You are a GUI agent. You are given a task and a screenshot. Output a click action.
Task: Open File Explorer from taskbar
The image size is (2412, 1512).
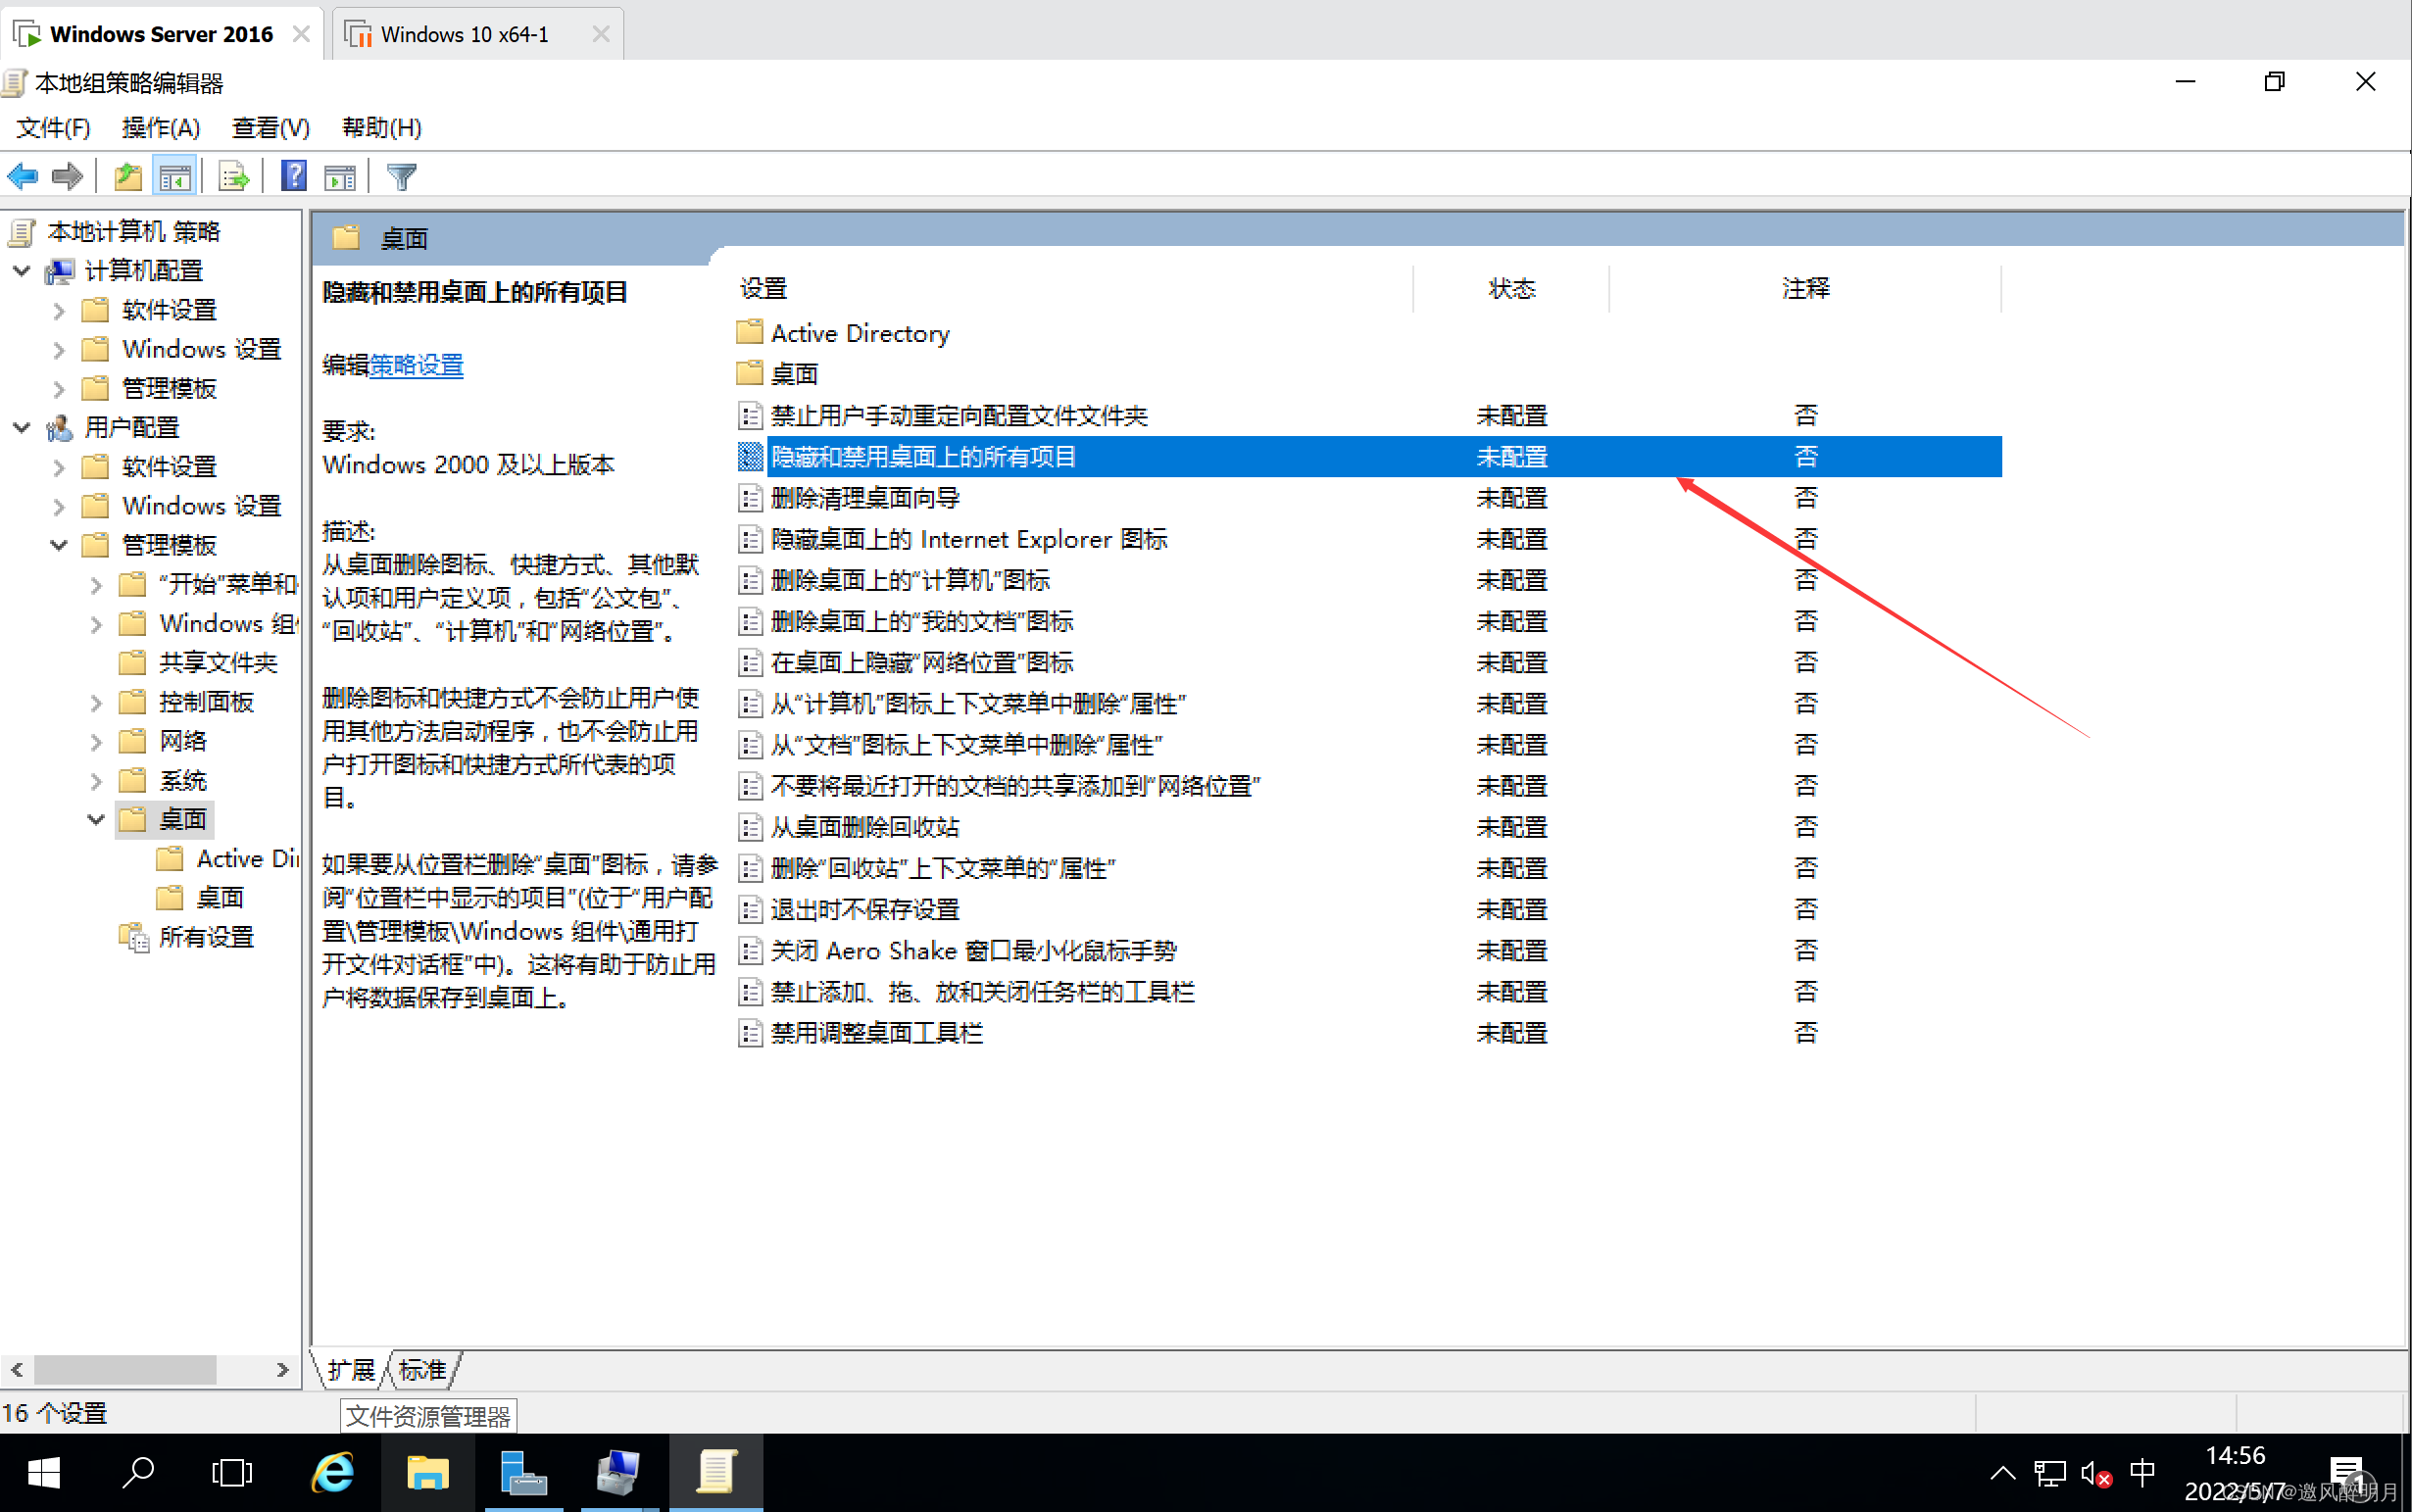(x=428, y=1472)
